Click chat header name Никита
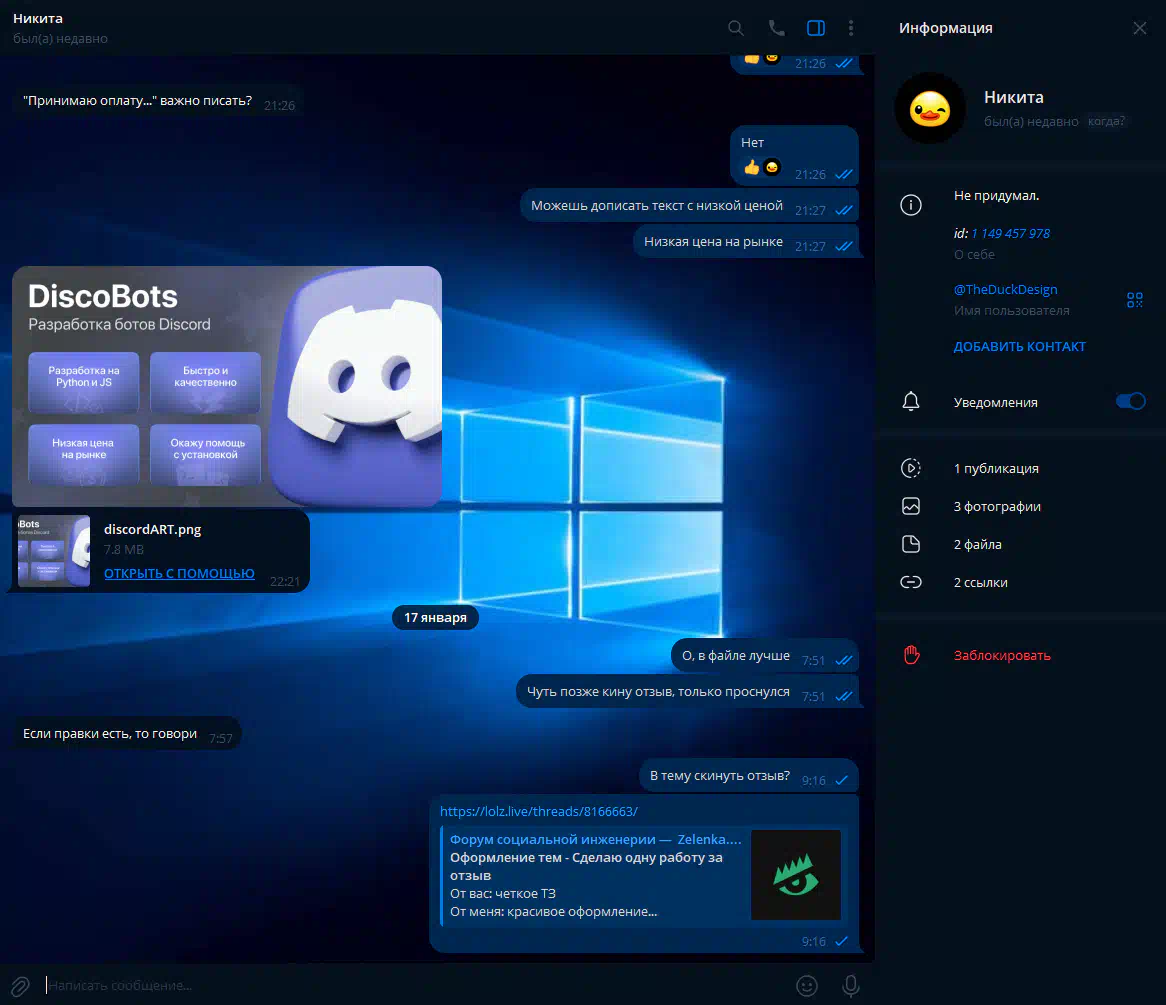 (x=38, y=19)
